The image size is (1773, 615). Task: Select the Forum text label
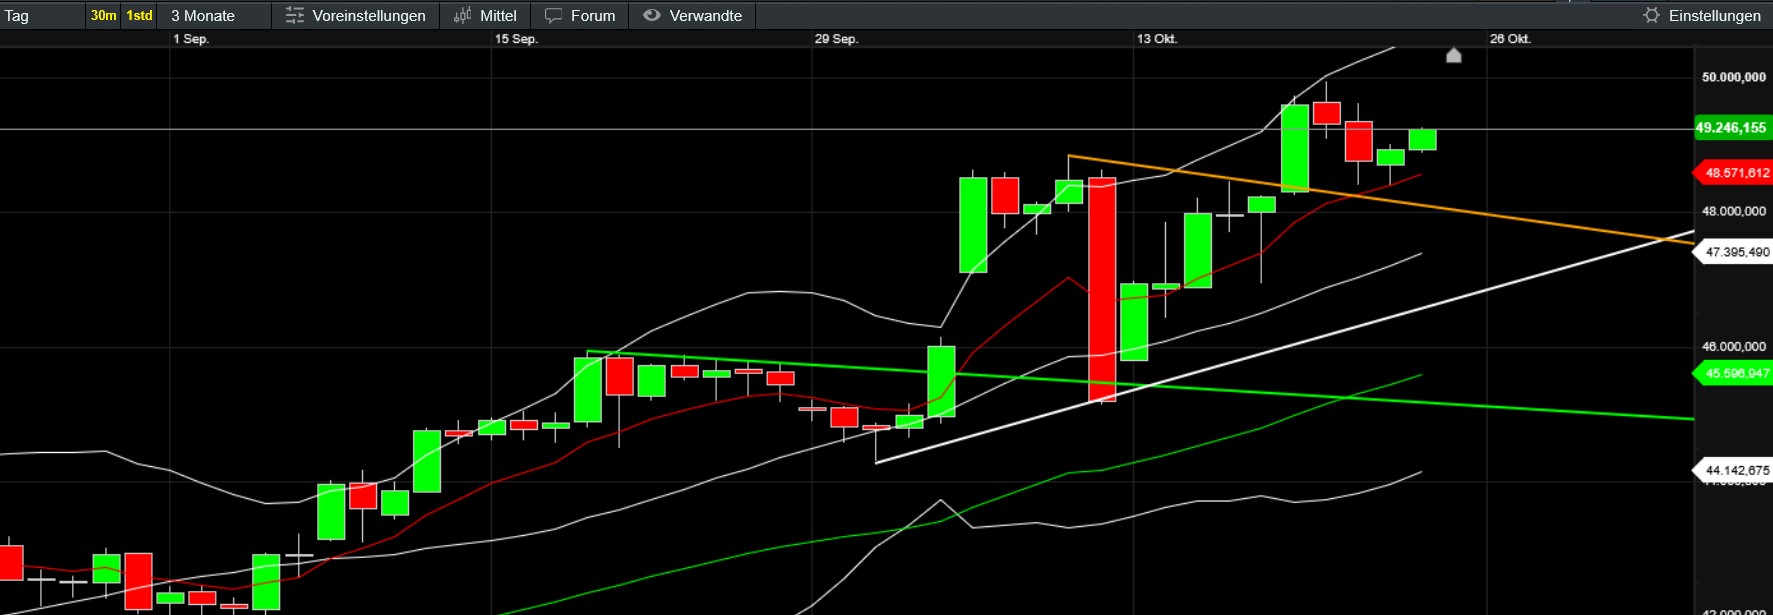pyautogui.click(x=593, y=15)
